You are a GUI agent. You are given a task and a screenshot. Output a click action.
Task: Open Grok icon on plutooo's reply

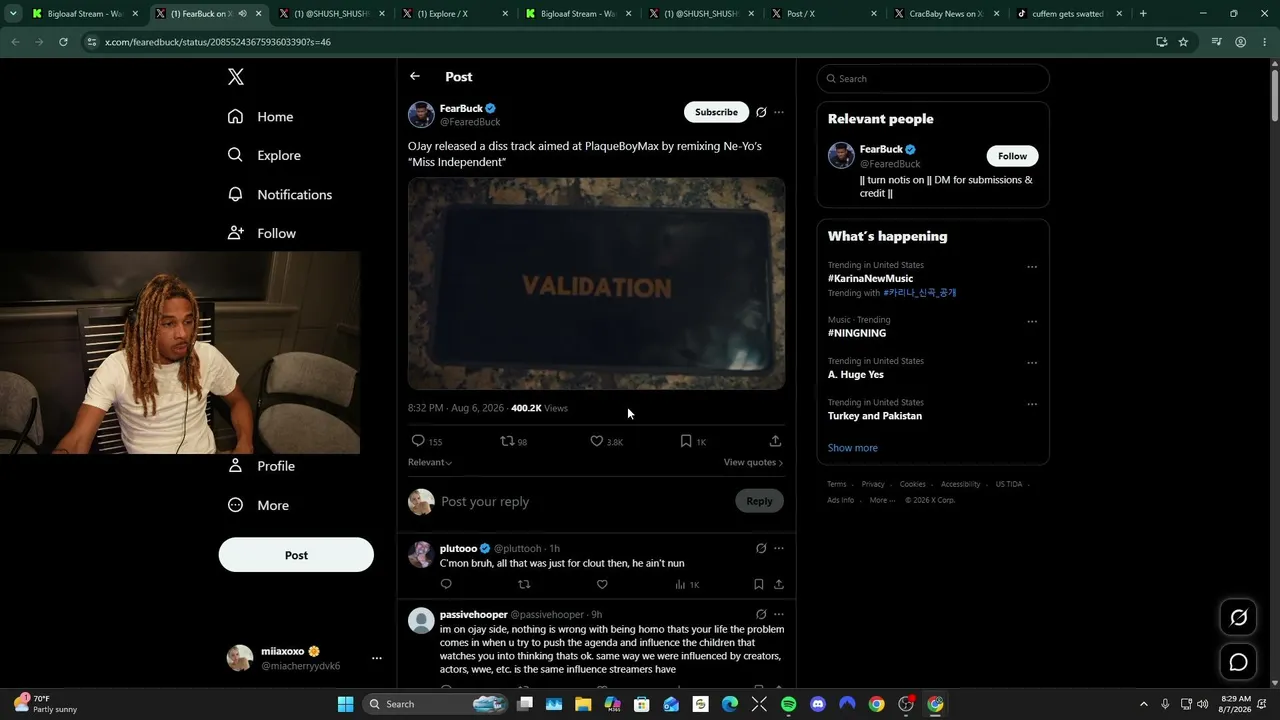(761, 548)
